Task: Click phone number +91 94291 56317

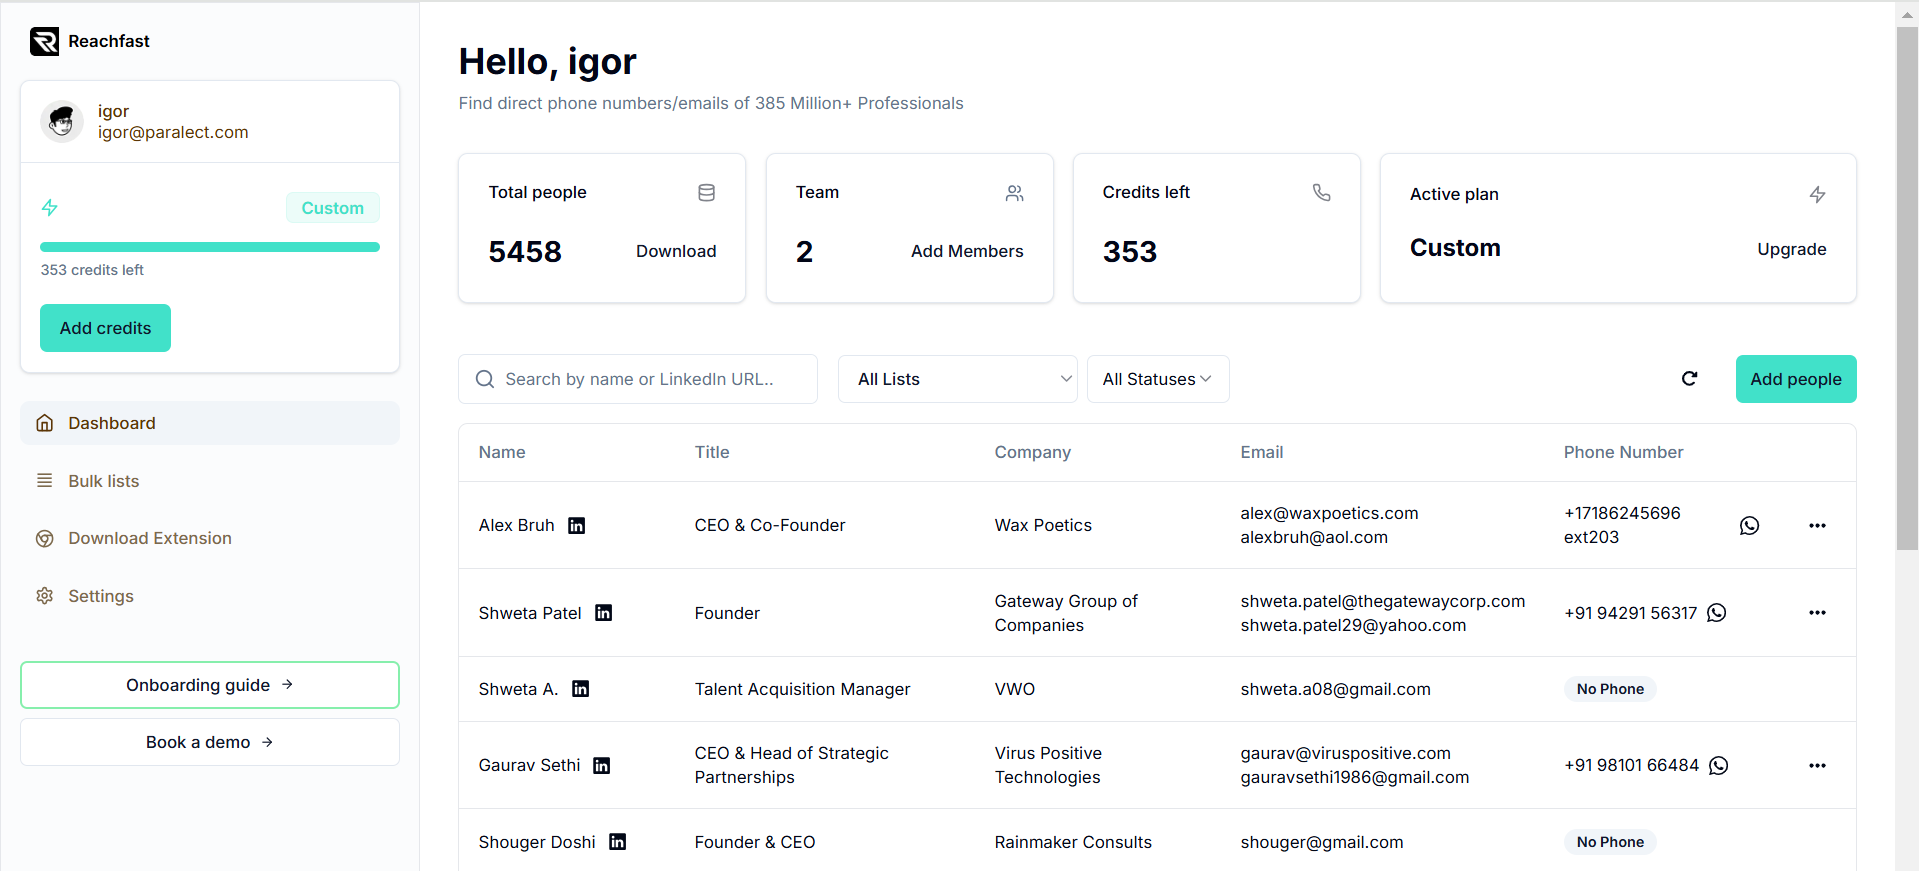Action: tap(1630, 613)
